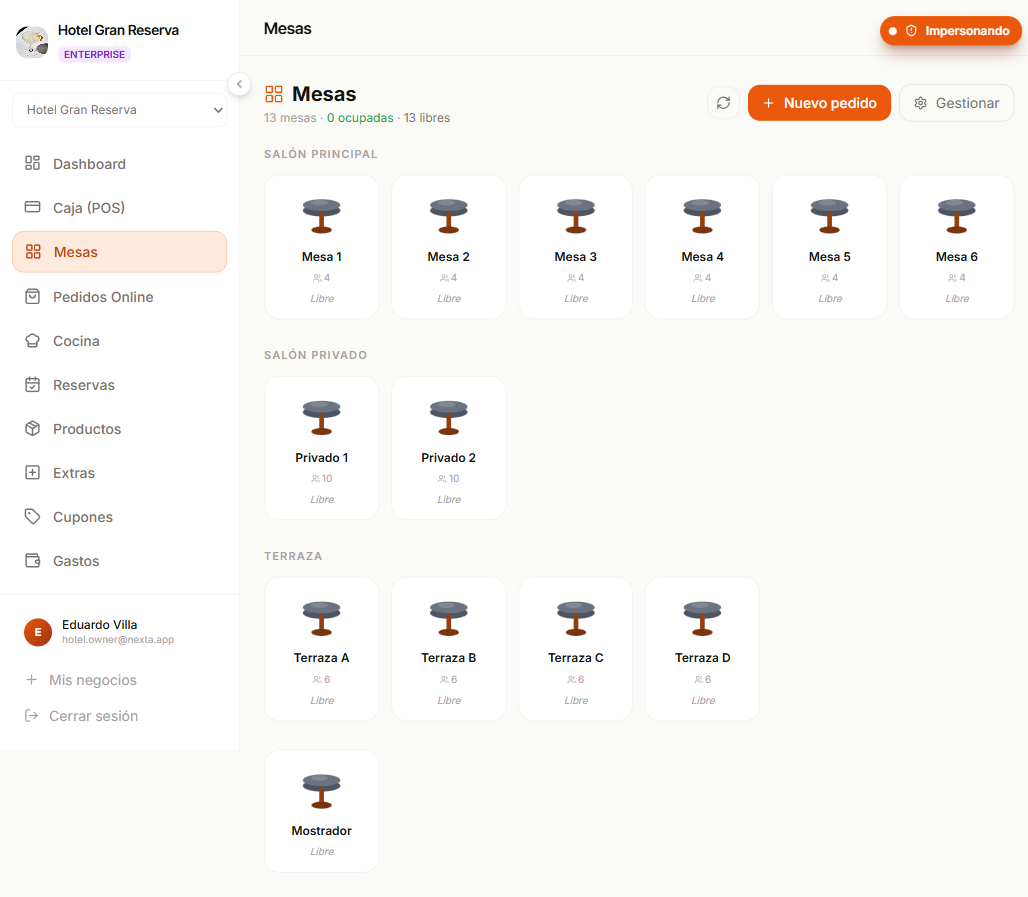Click the Hotel Gran Reserva logo avatar

(31, 42)
